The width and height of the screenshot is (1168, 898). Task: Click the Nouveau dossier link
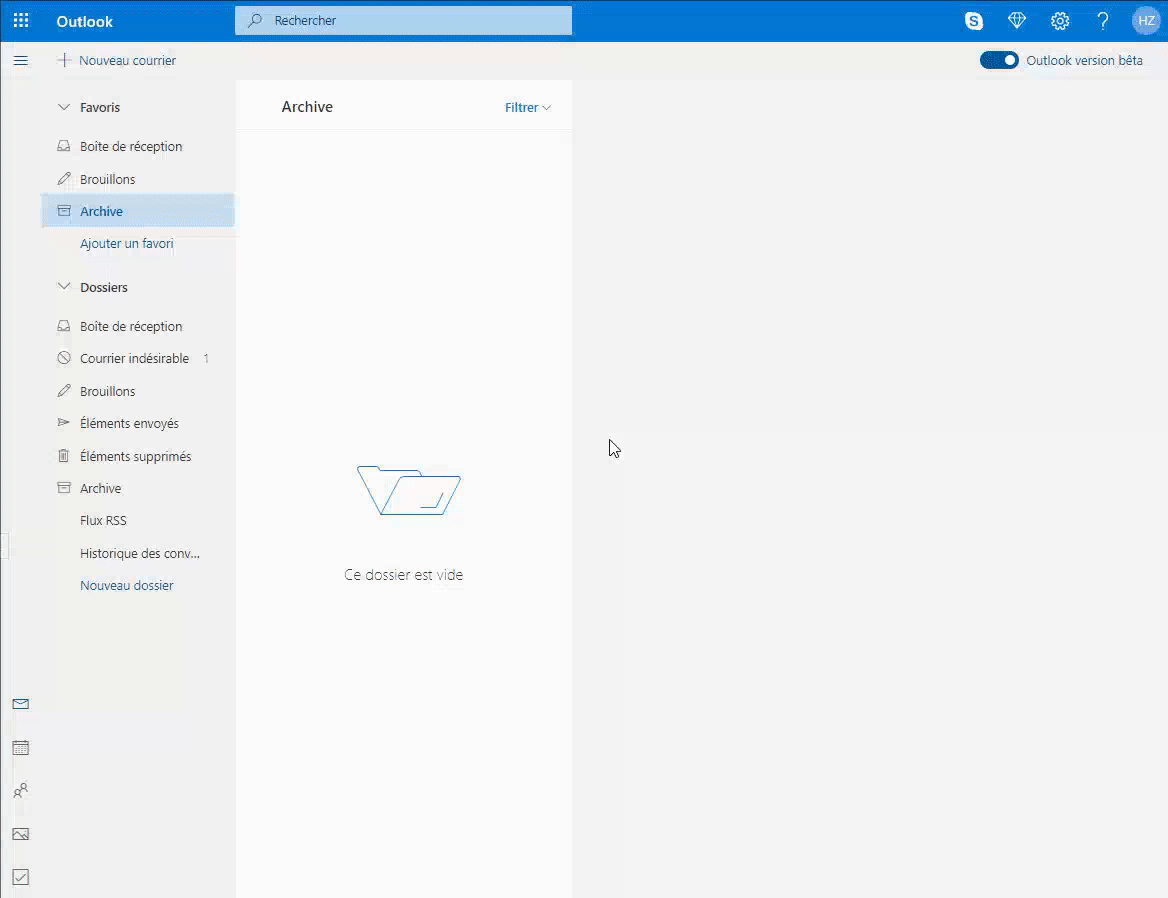pos(126,585)
